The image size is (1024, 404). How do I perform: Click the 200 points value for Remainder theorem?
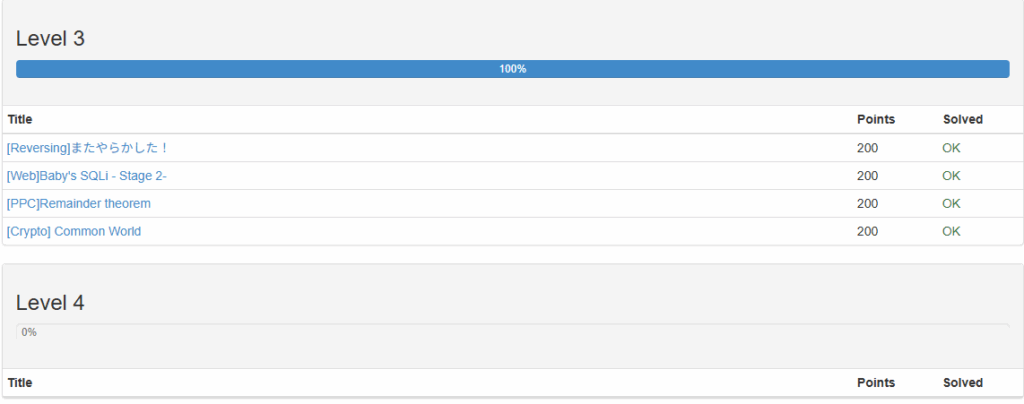(x=868, y=204)
